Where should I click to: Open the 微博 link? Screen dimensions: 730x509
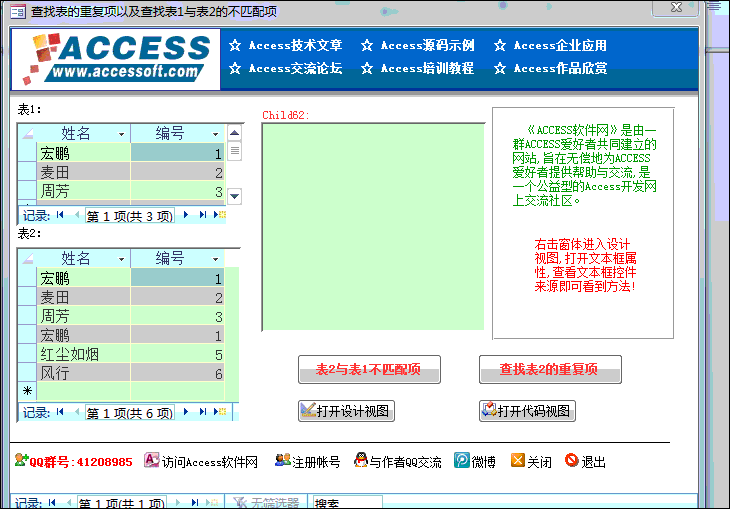pos(474,461)
